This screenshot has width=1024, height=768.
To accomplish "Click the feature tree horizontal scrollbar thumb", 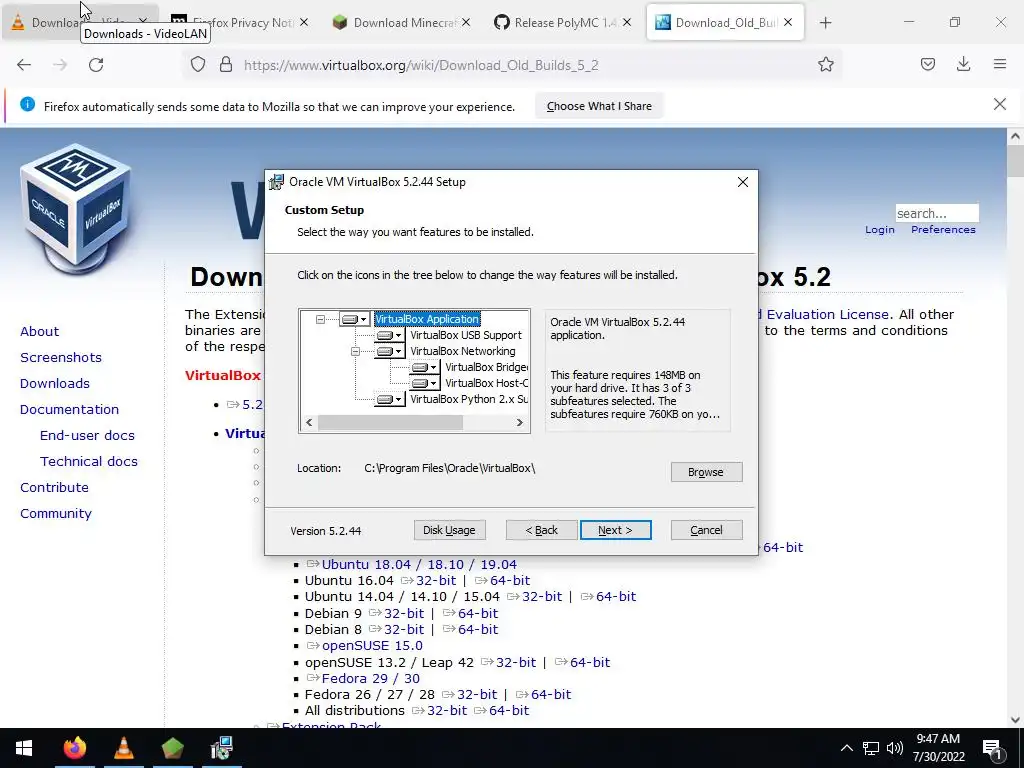I will click(x=390, y=423).
